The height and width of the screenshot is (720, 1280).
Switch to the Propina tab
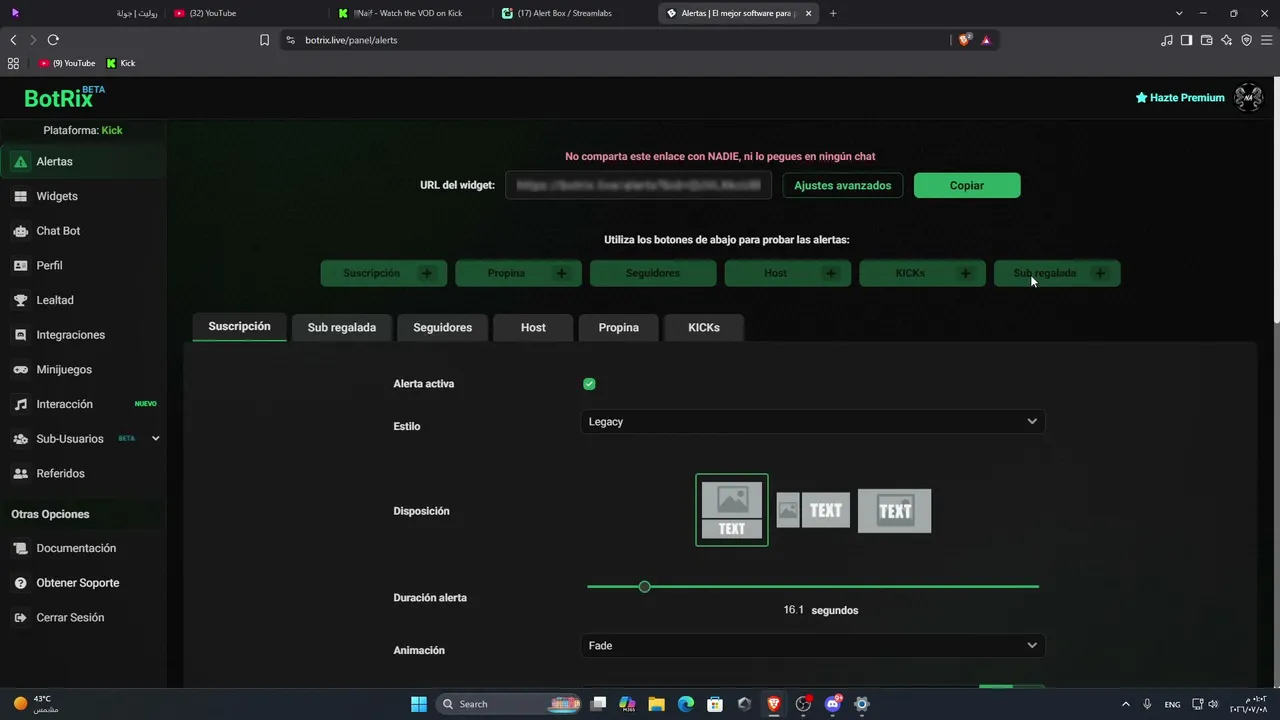coord(618,327)
